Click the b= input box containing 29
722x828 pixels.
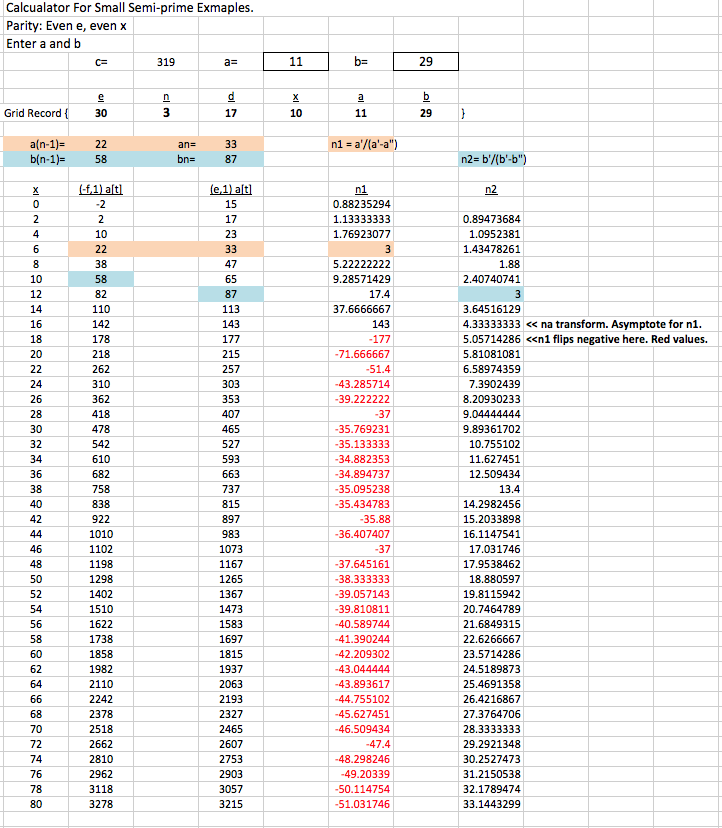coord(426,62)
